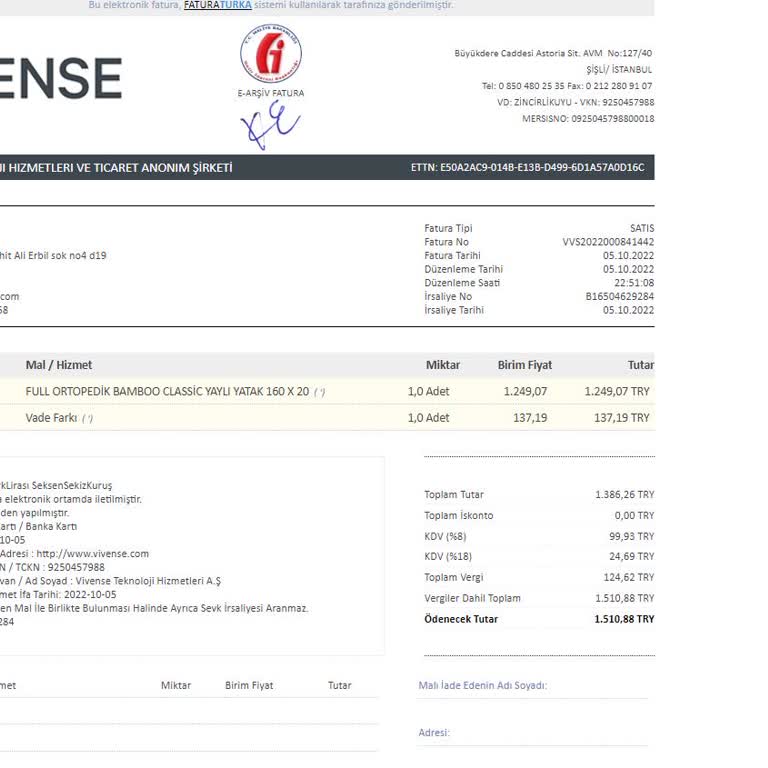The height and width of the screenshot is (768, 768).
Task: Select the Vade Farkı row label
Action: 51,418
